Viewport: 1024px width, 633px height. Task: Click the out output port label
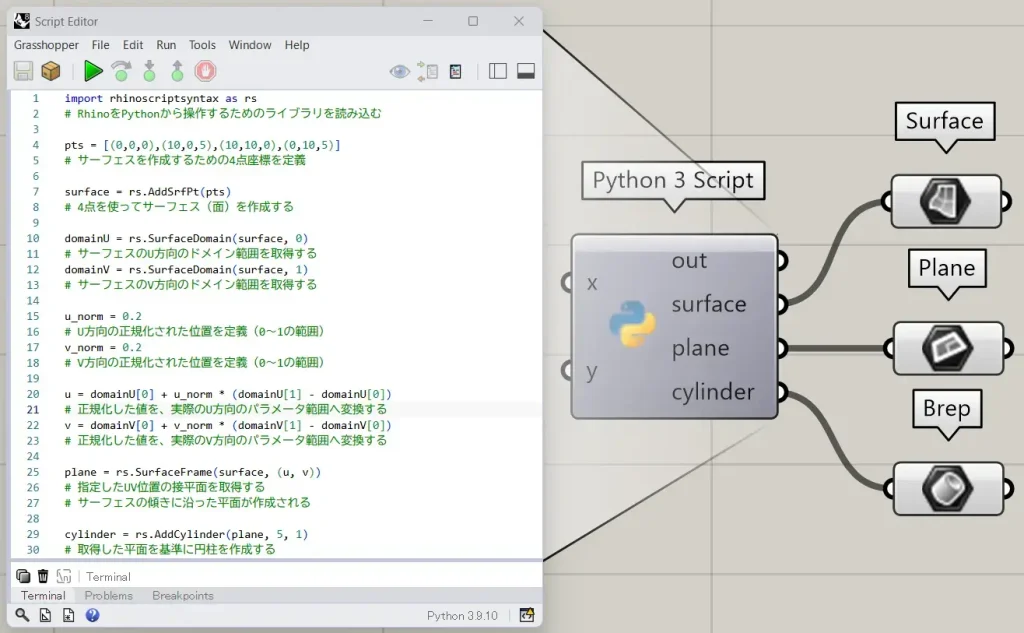click(x=689, y=261)
